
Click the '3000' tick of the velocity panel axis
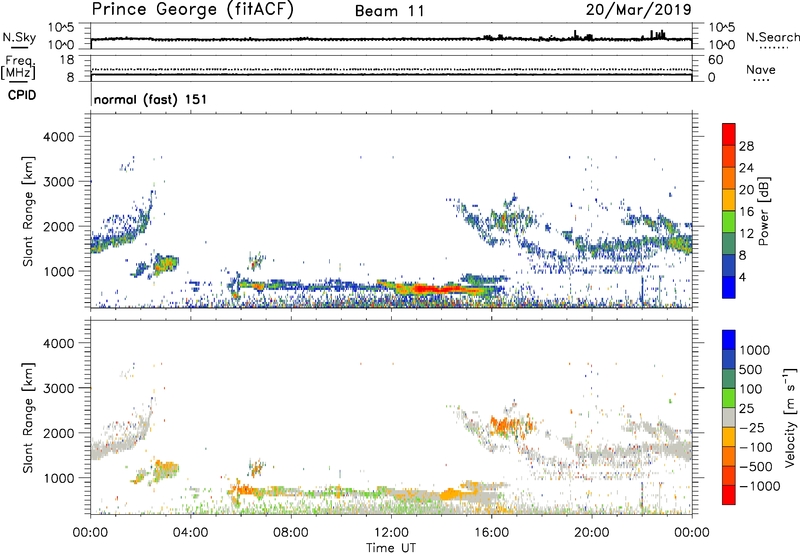(59, 388)
